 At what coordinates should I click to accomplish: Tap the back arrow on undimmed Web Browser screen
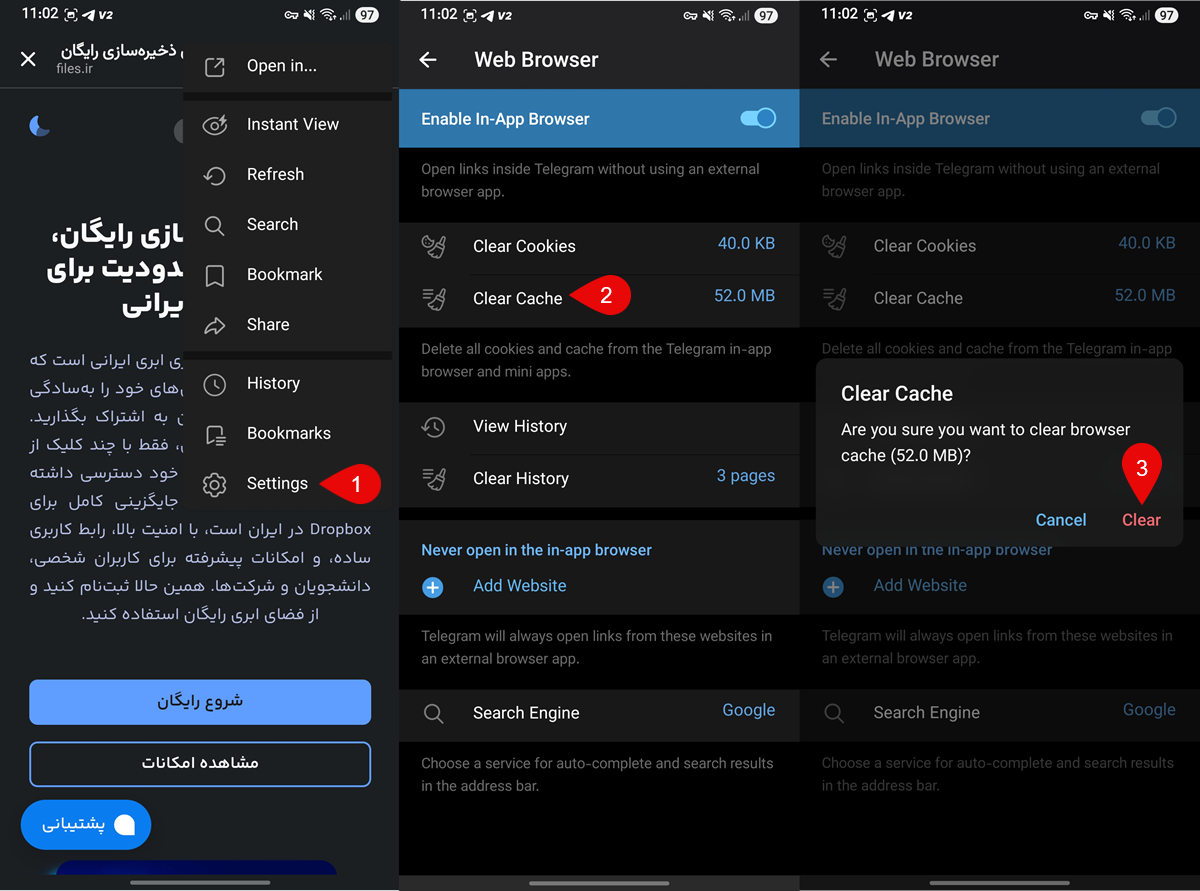(428, 60)
